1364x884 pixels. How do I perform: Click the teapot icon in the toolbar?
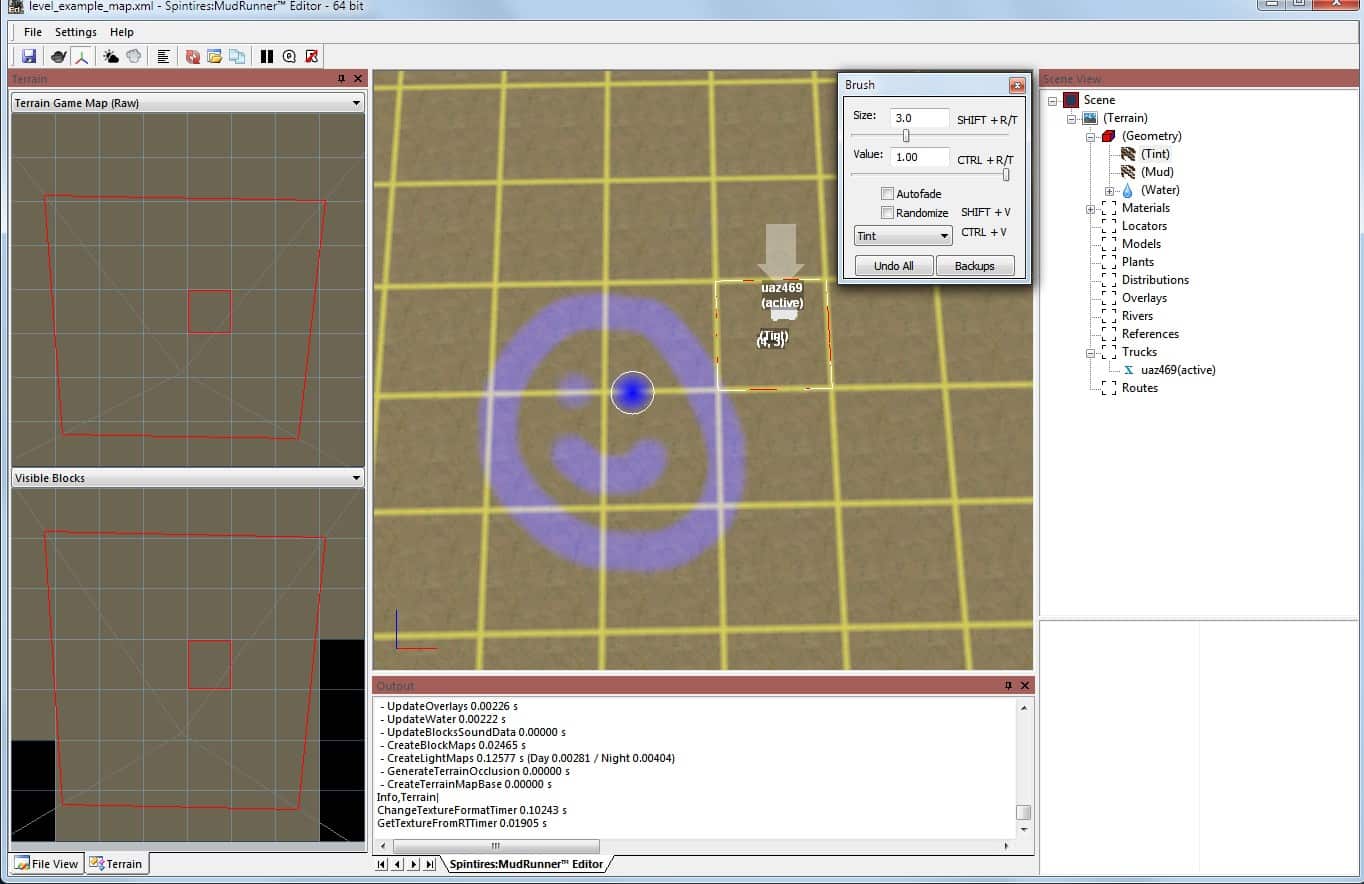click(x=59, y=57)
